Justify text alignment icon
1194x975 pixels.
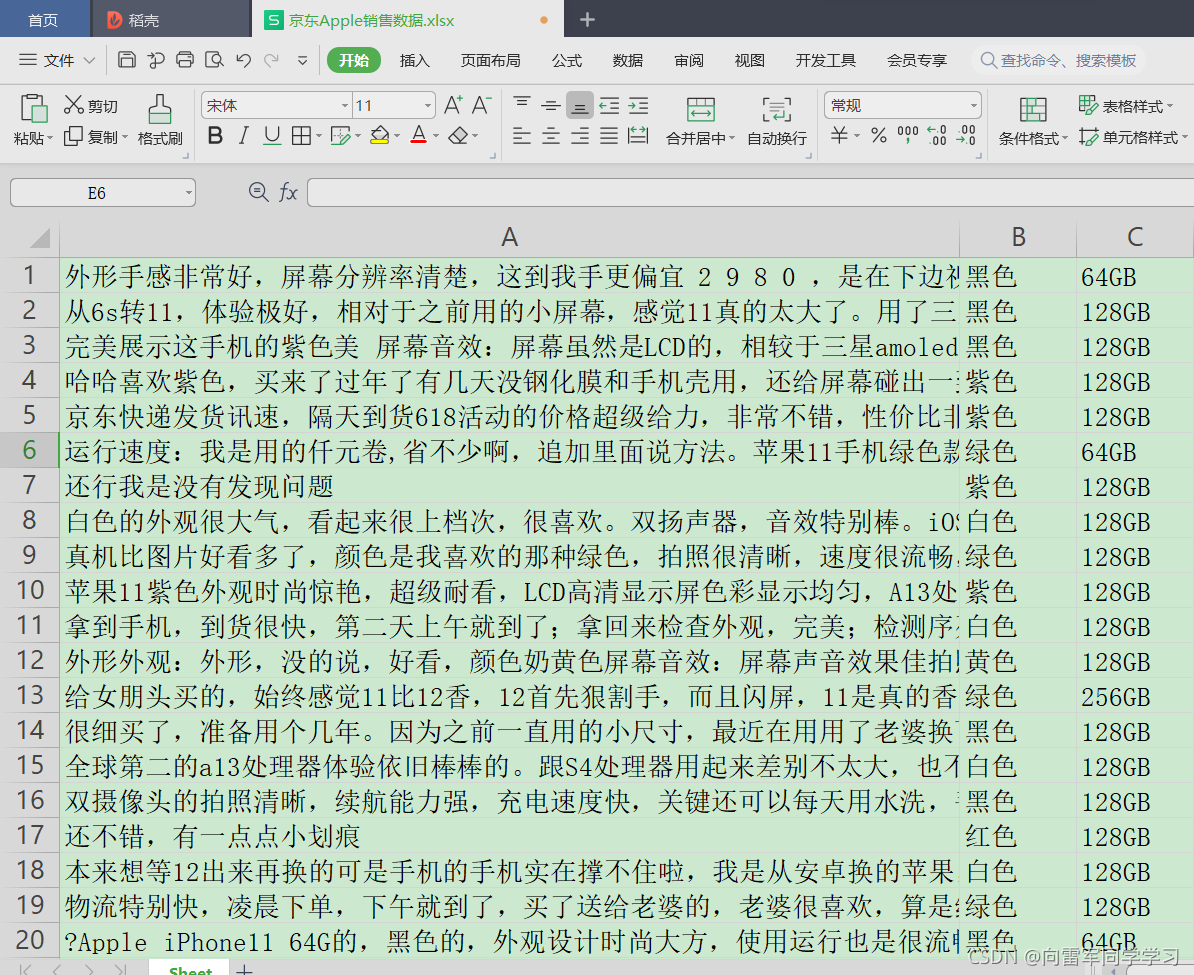[x=609, y=136]
